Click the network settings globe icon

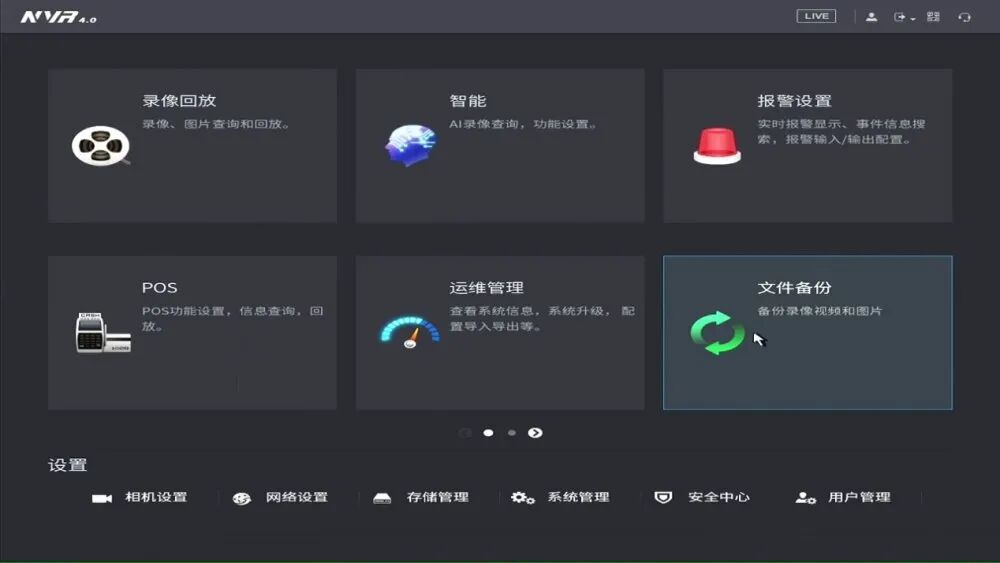242,499
